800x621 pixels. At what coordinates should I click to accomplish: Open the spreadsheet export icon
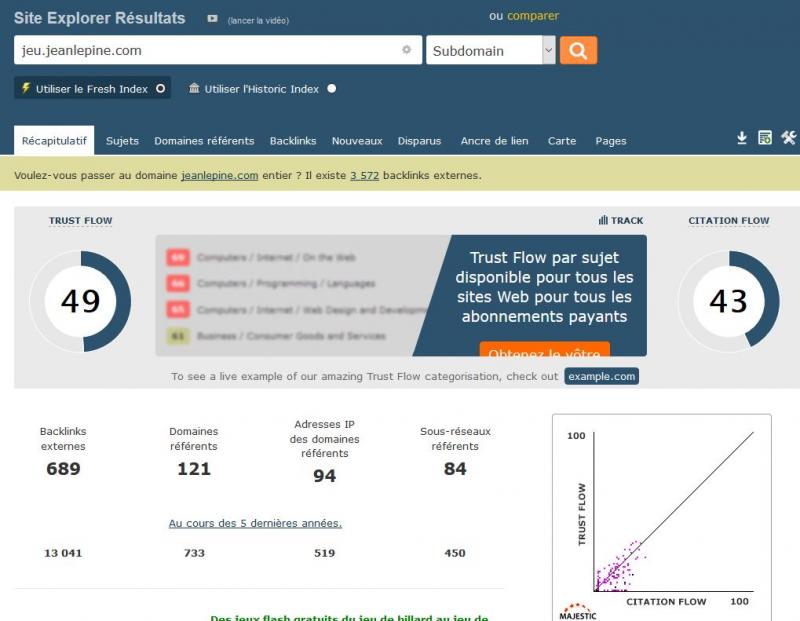click(765, 138)
